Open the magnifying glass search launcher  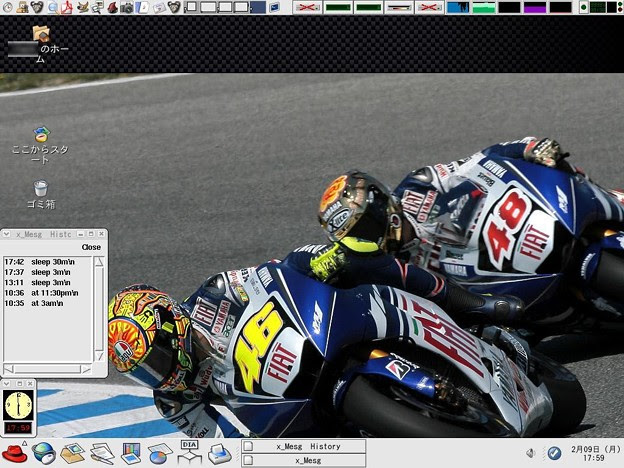point(53,7)
